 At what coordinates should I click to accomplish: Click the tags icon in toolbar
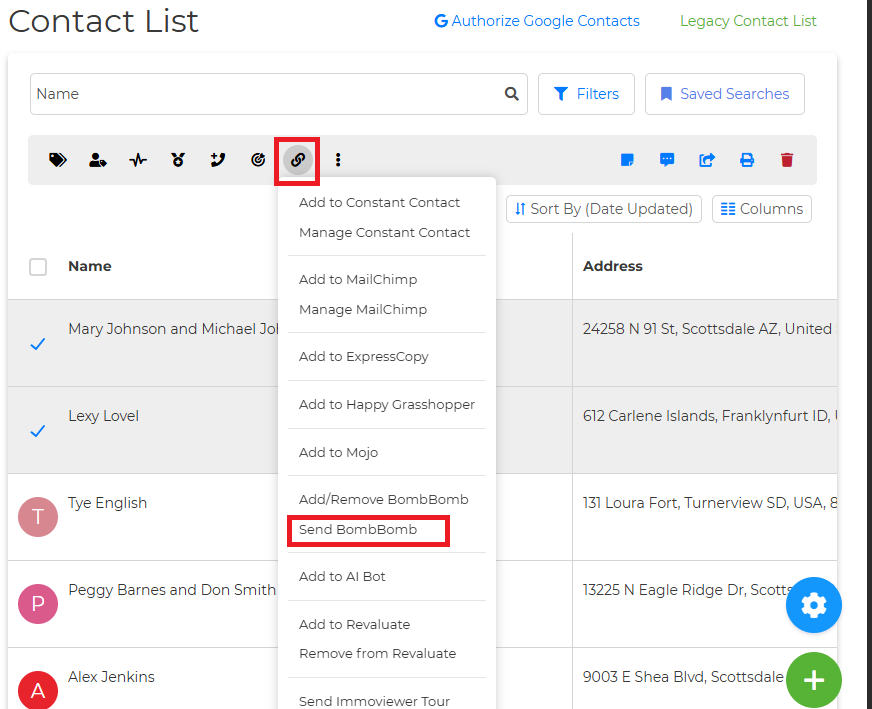pos(58,160)
